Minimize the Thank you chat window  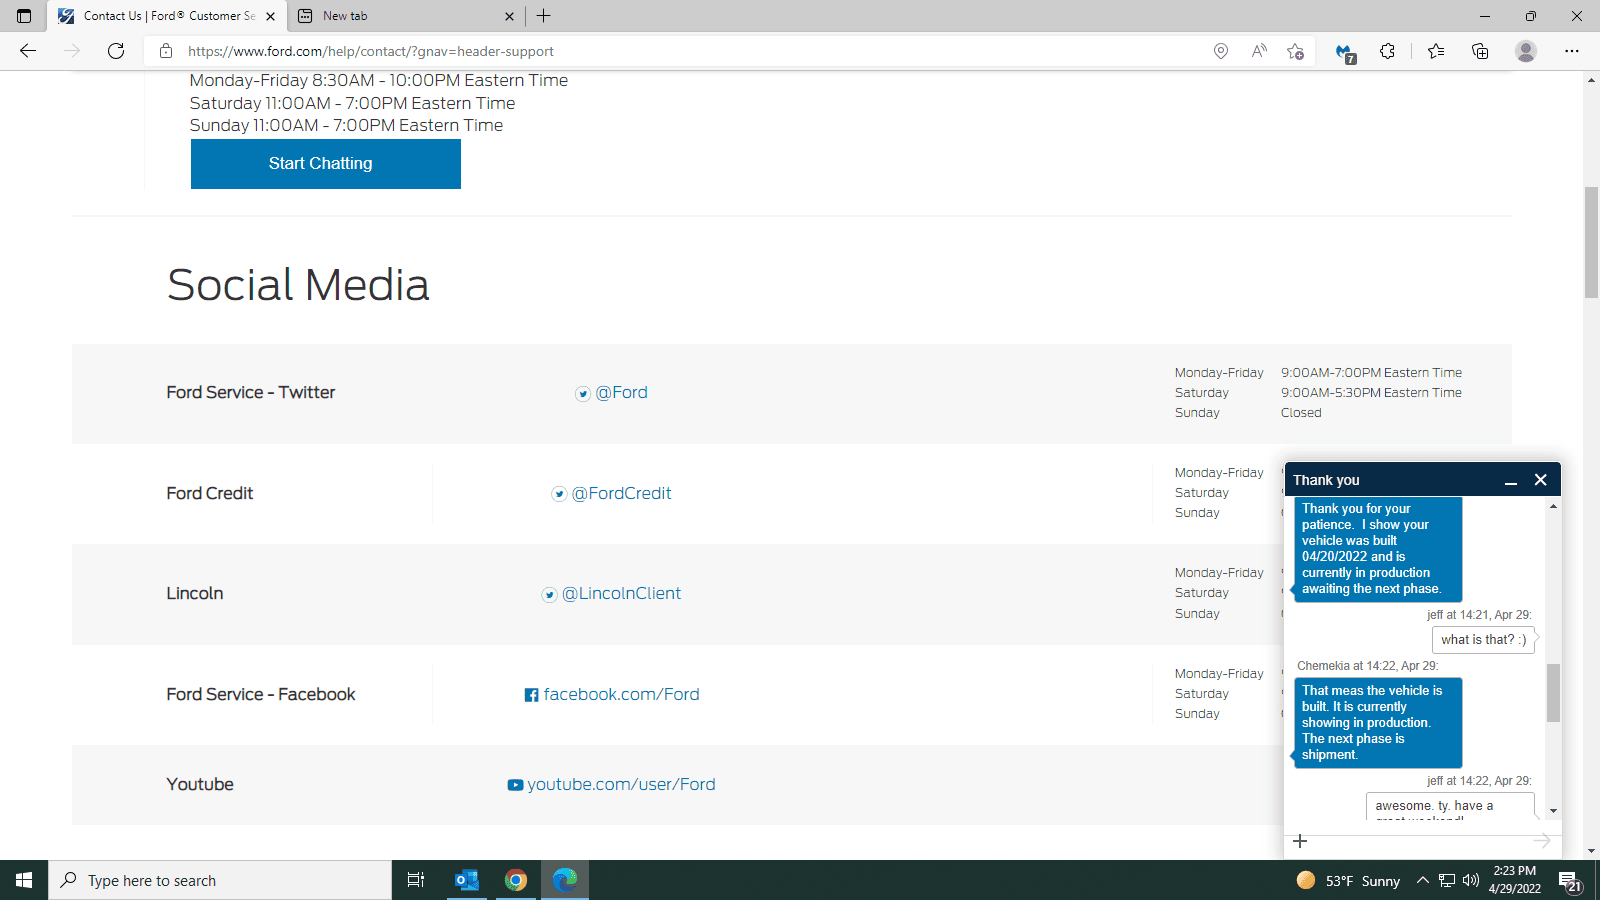point(1511,481)
